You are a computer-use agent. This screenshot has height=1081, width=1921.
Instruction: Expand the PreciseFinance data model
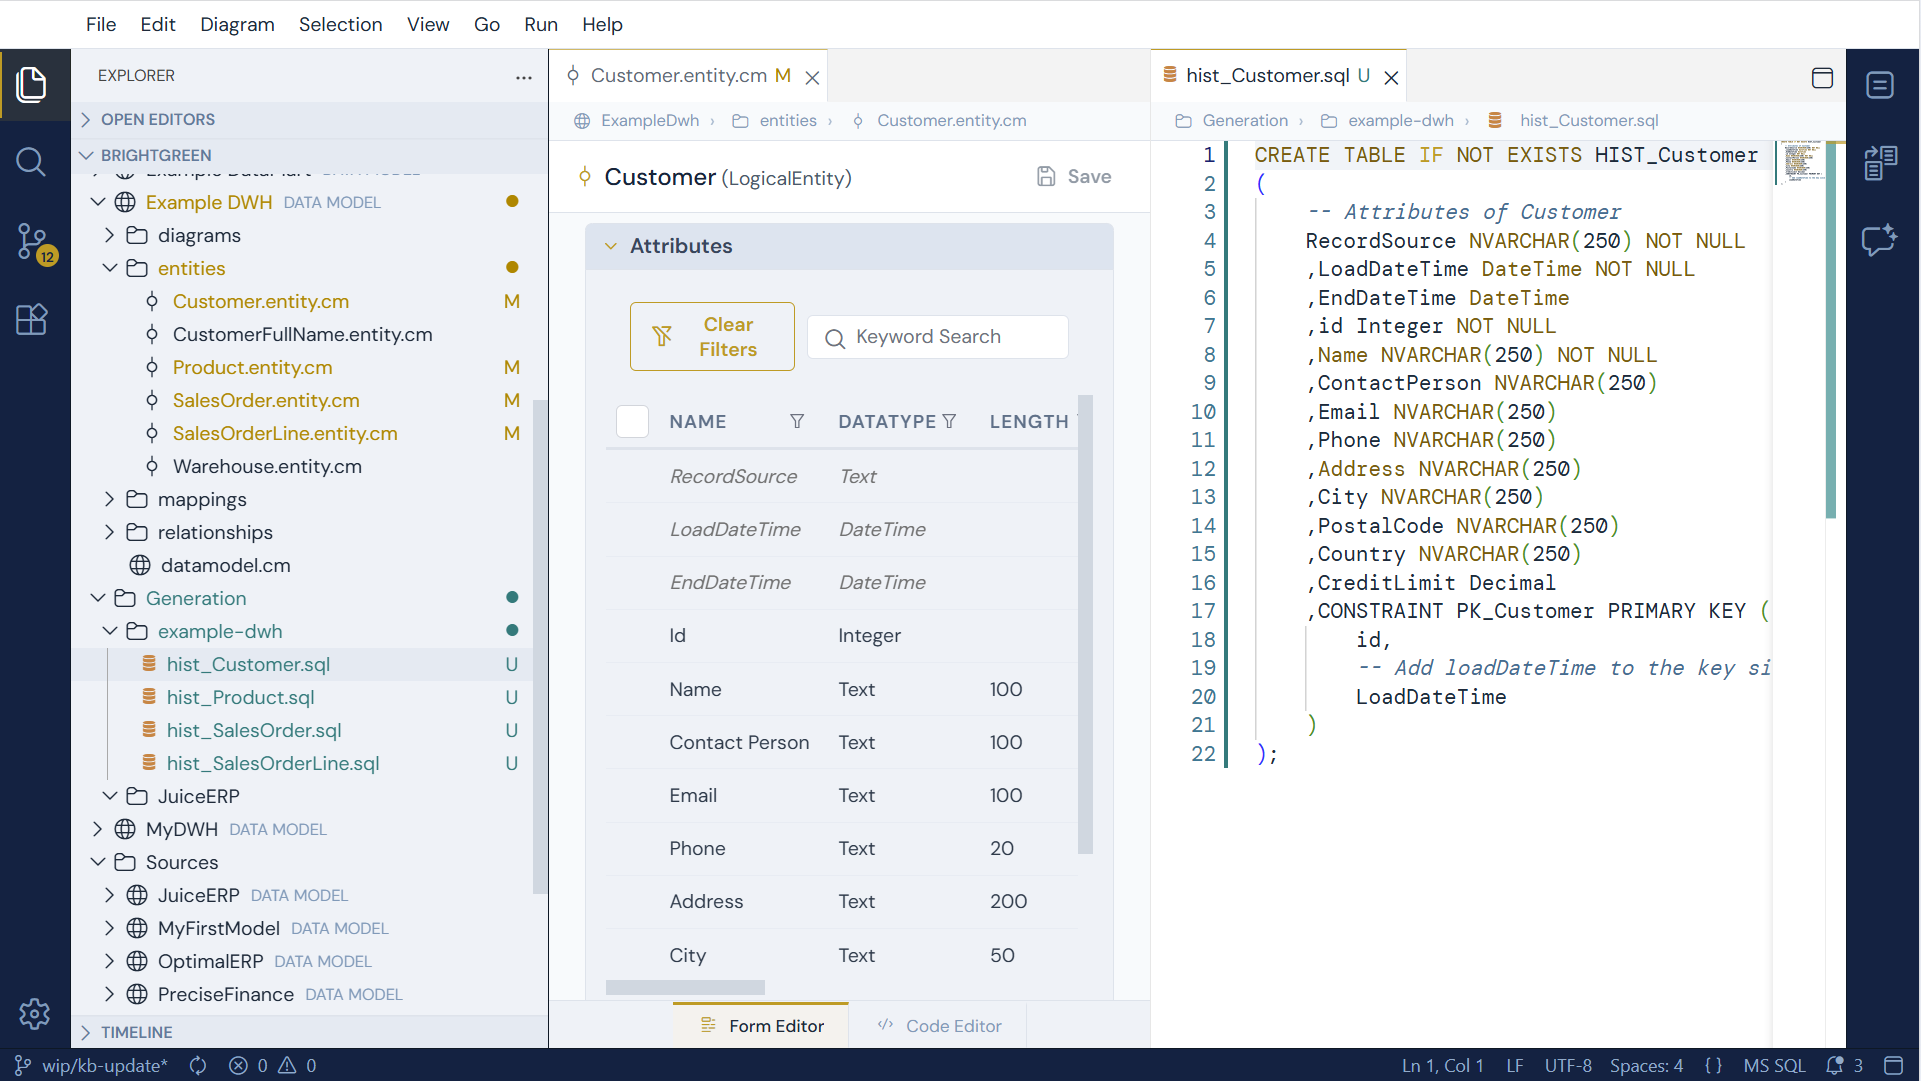point(110,994)
